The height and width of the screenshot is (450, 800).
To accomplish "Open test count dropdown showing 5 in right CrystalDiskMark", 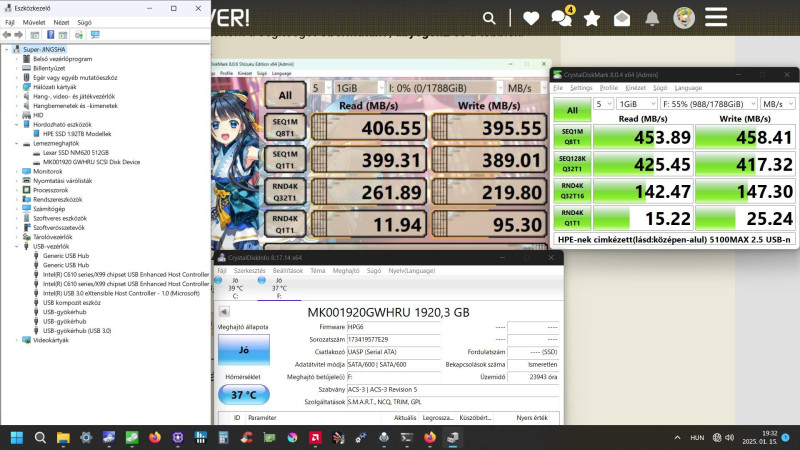I will pyautogui.click(x=604, y=104).
